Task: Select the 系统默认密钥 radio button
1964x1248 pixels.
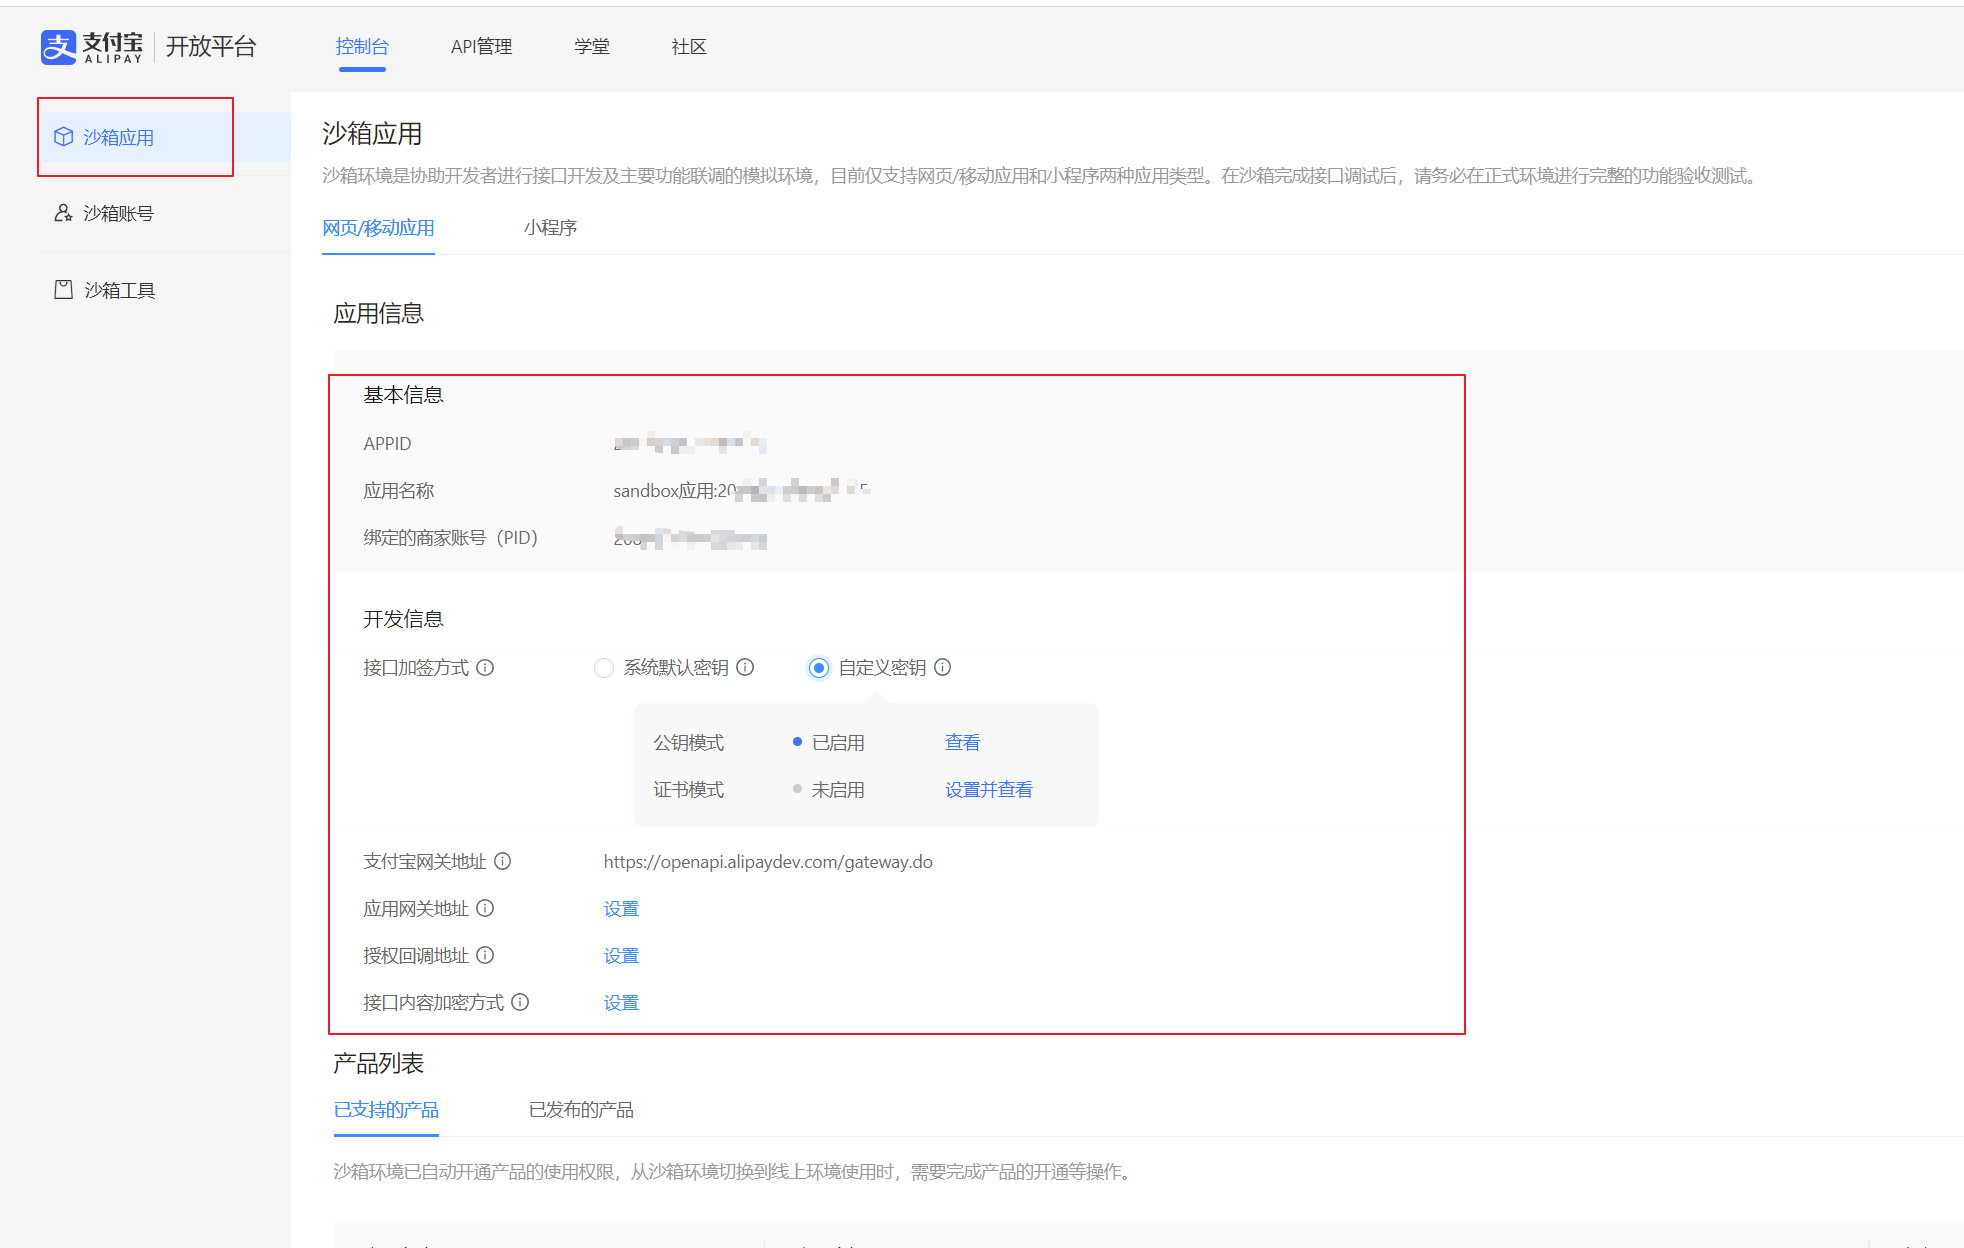Action: pyautogui.click(x=604, y=668)
